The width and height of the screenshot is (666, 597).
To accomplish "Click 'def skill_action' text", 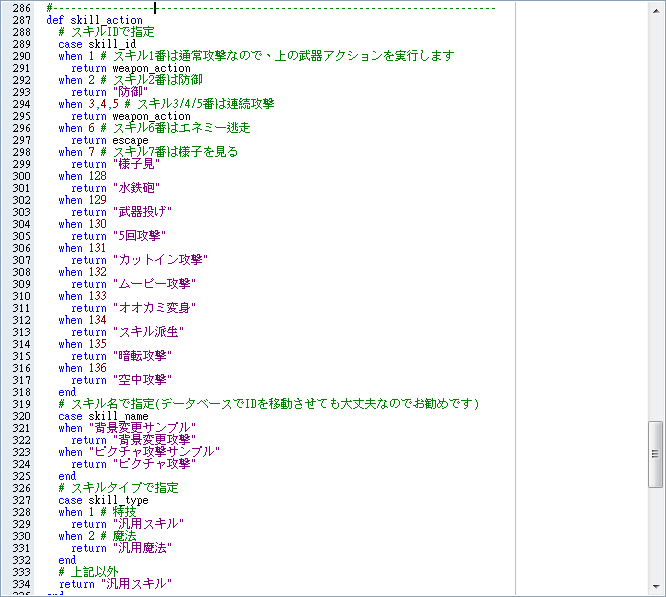I will tap(94, 20).
